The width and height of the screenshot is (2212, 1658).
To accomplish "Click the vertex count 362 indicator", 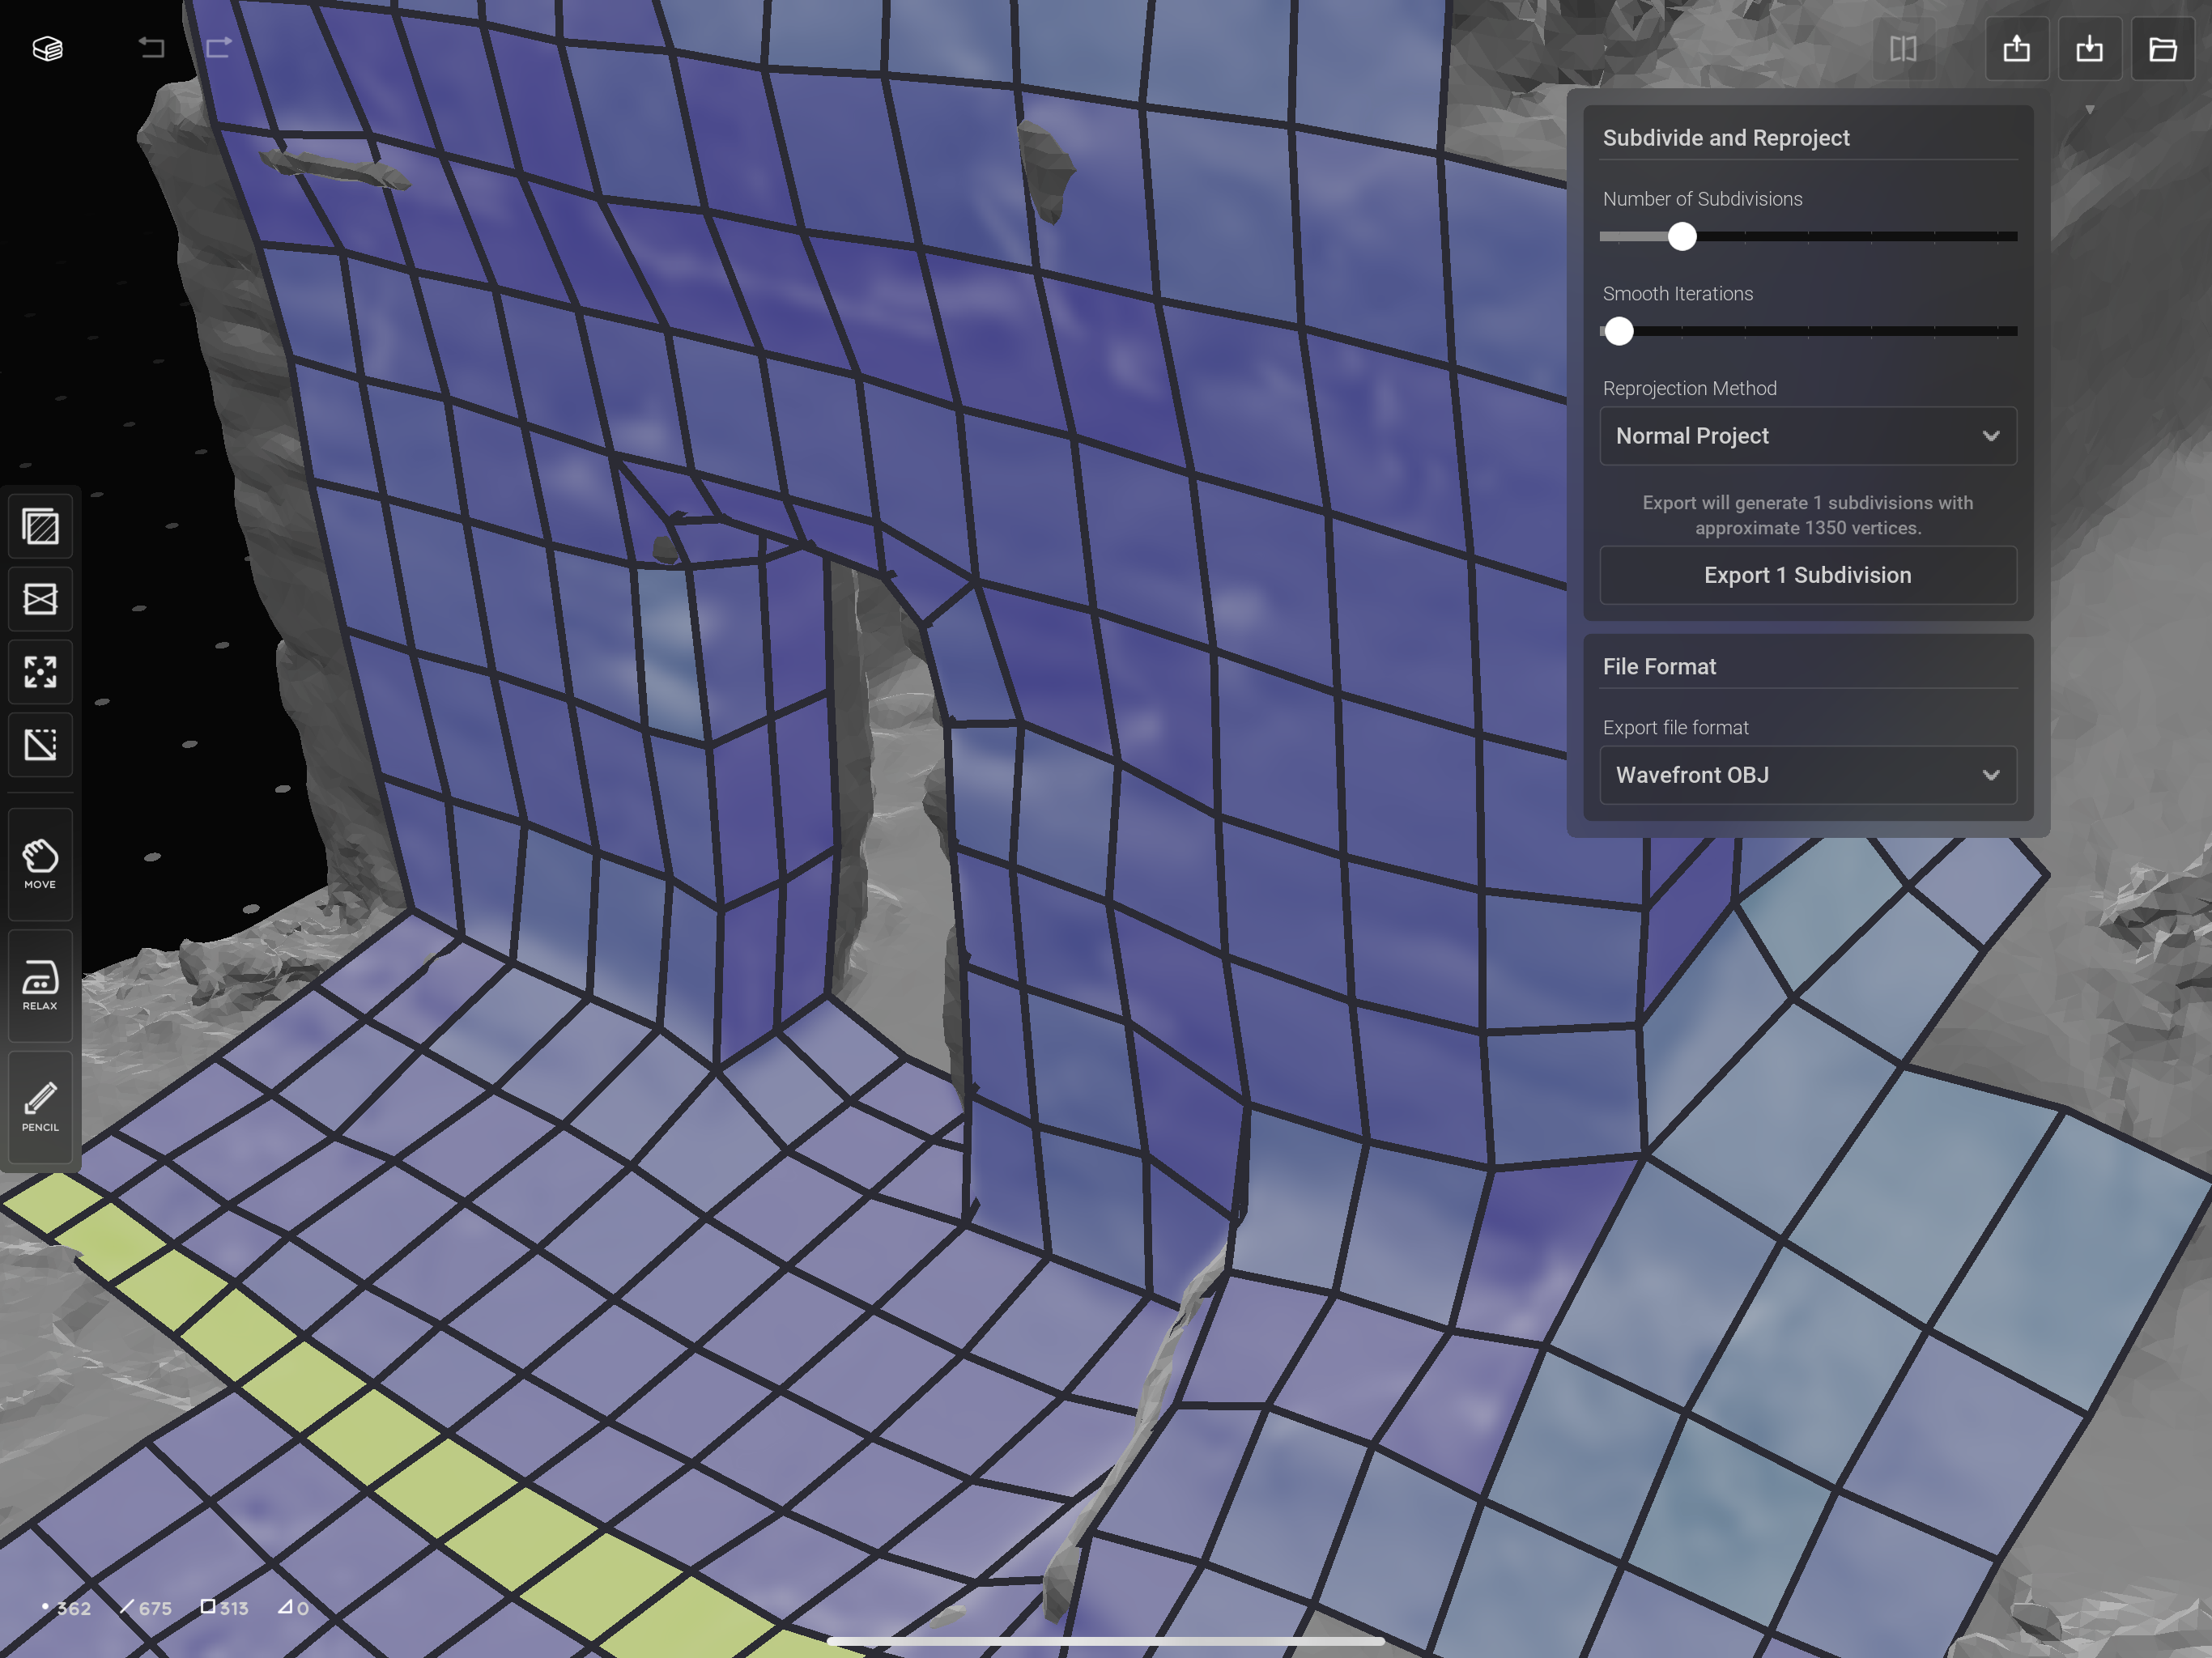I will click(66, 1608).
